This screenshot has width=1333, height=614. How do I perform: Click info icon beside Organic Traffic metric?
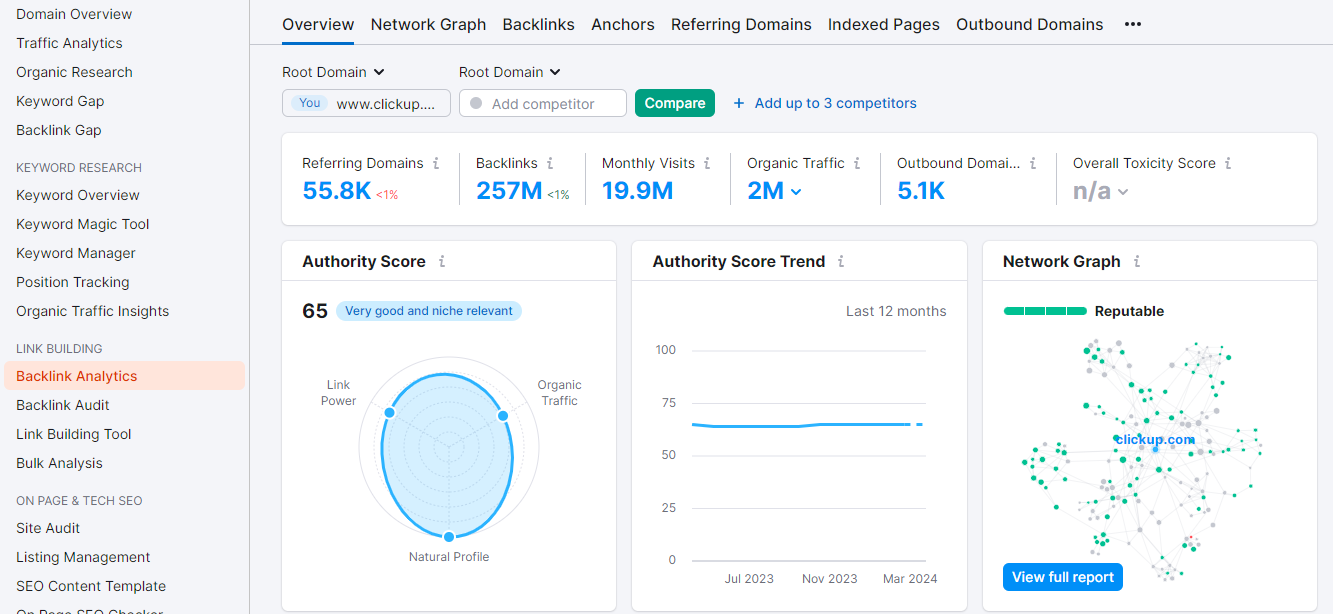[x=857, y=163]
